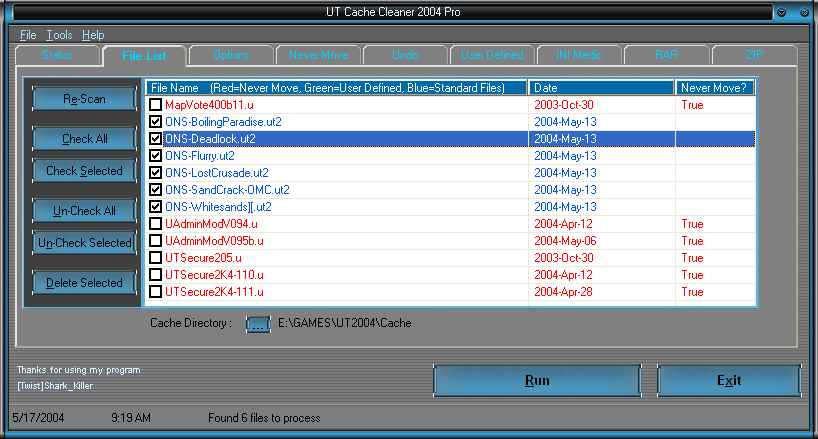
Task: Select the UTSecure205.u file name
Action: tap(203, 258)
